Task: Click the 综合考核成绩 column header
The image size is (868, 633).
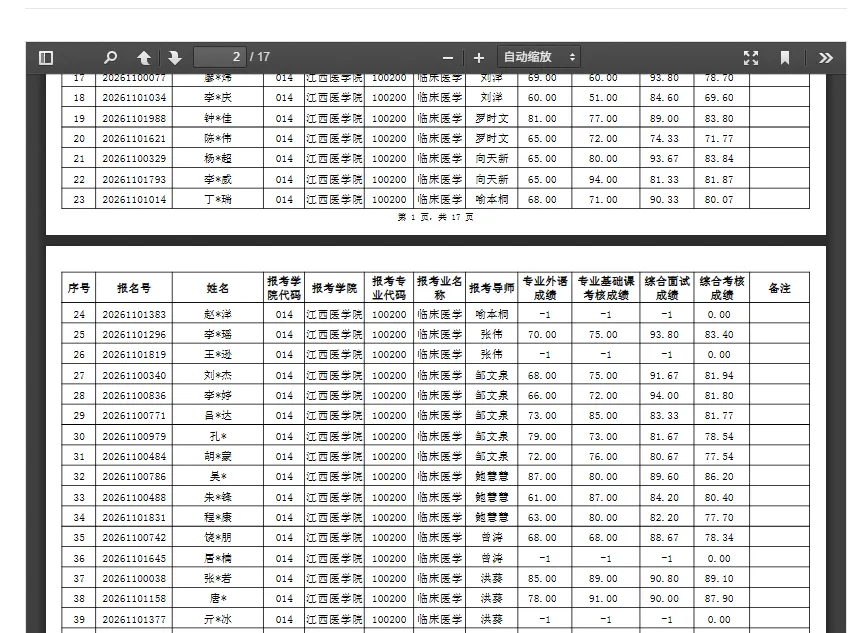Action: point(722,288)
